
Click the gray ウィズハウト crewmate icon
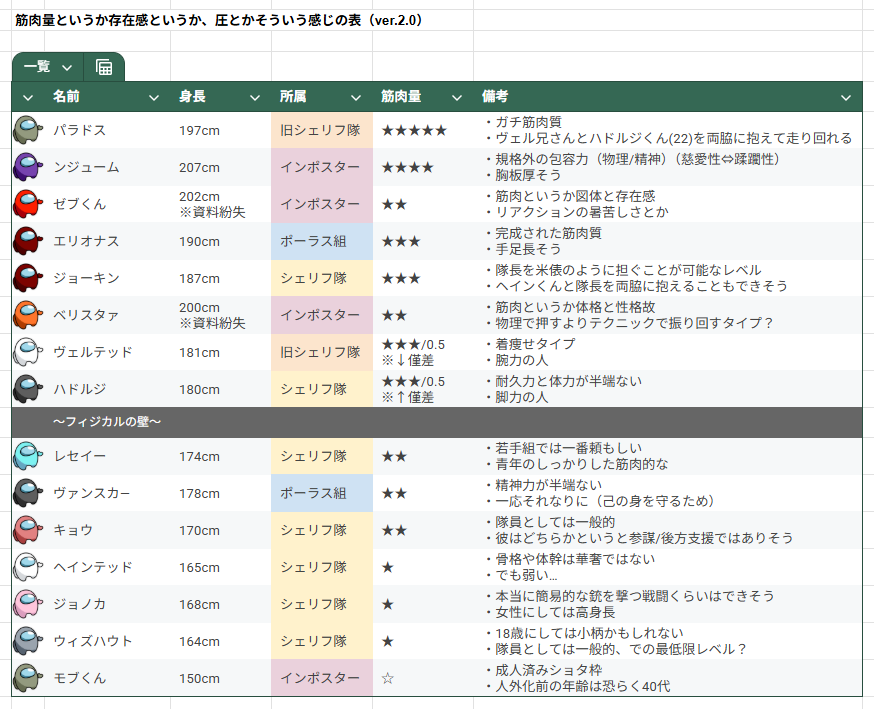[28, 641]
